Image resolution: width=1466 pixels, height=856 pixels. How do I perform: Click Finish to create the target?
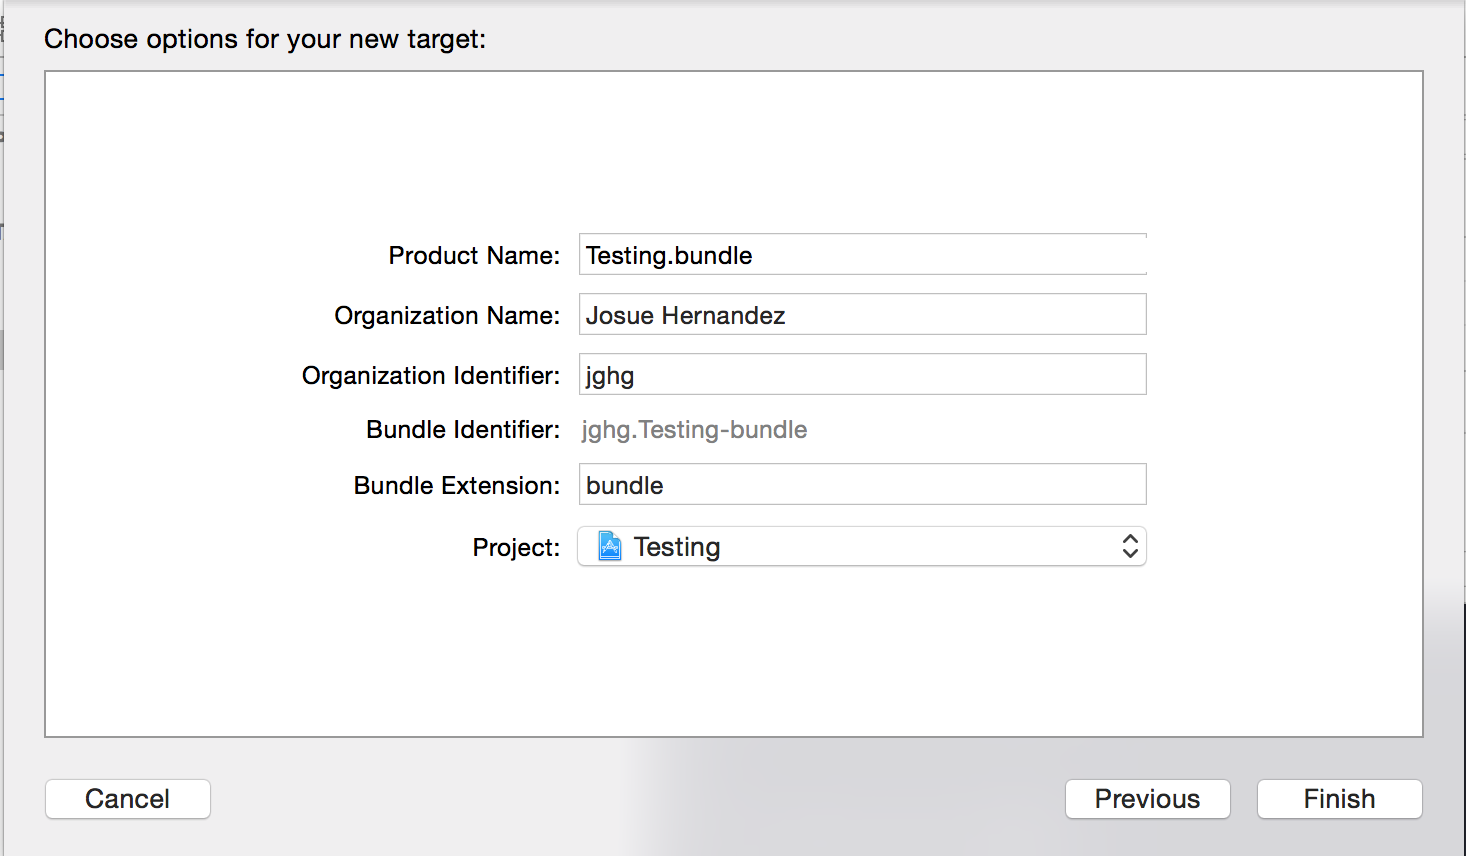click(1340, 799)
